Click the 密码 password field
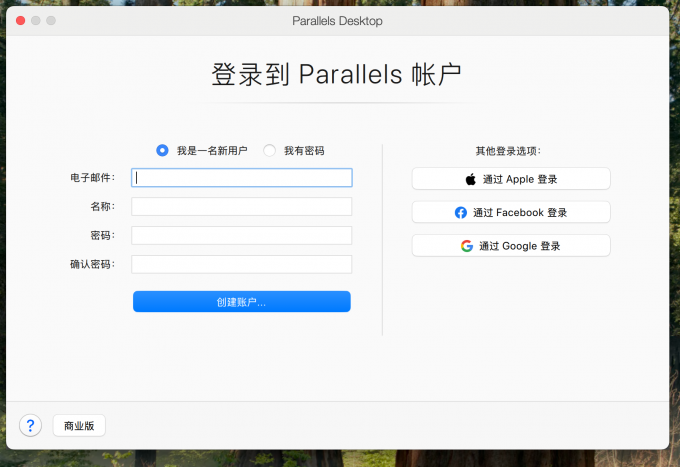Image resolution: width=680 pixels, height=467 pixels. (242, 235)
